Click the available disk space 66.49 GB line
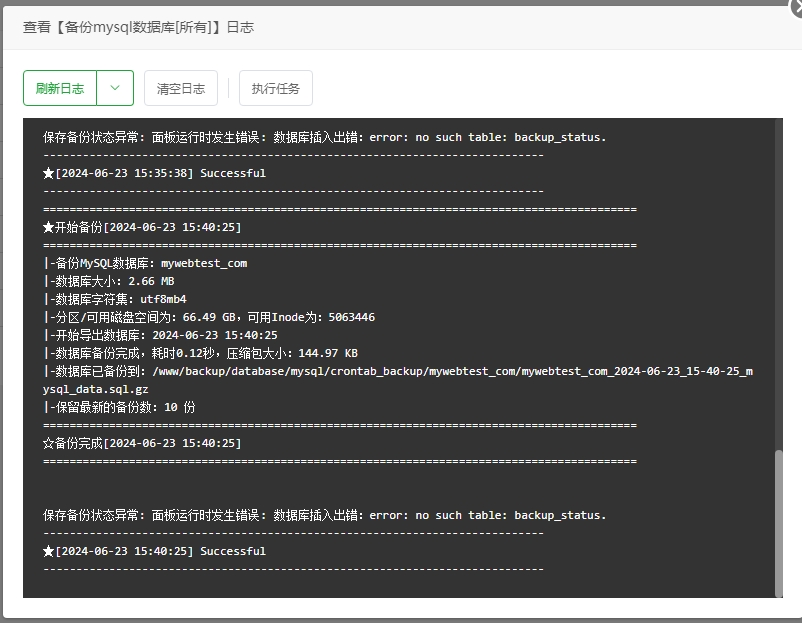The height and width of the screenshot is (623, 802). 209,317
